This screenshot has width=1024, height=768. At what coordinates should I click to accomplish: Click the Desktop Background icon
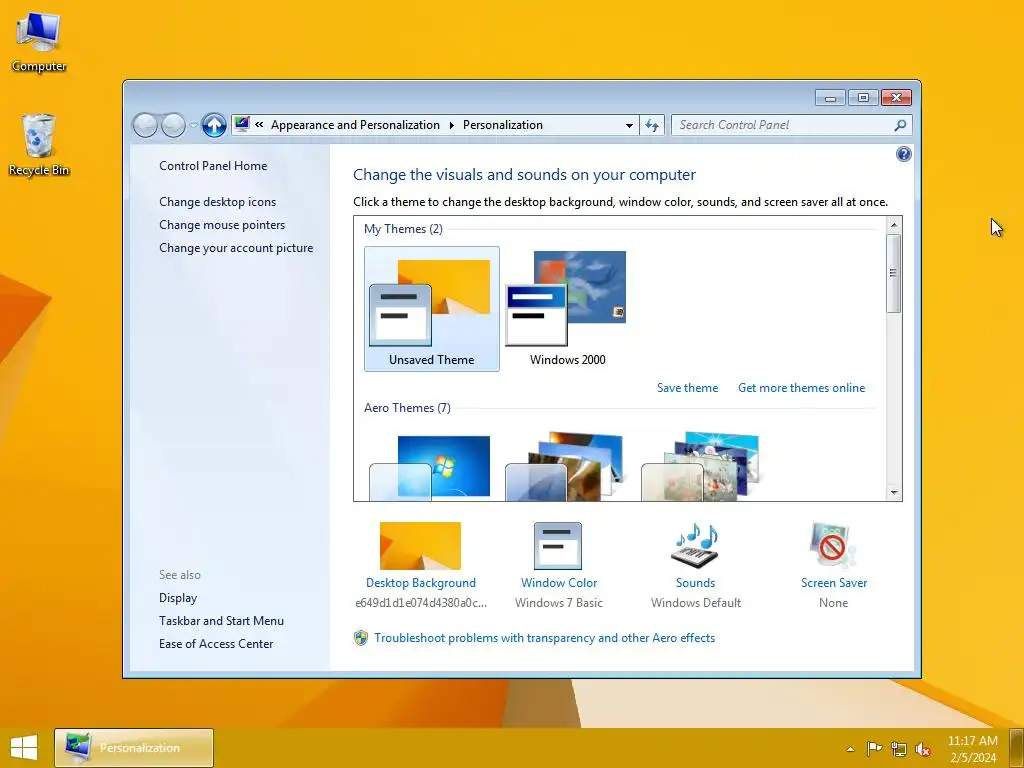[421, 546]
